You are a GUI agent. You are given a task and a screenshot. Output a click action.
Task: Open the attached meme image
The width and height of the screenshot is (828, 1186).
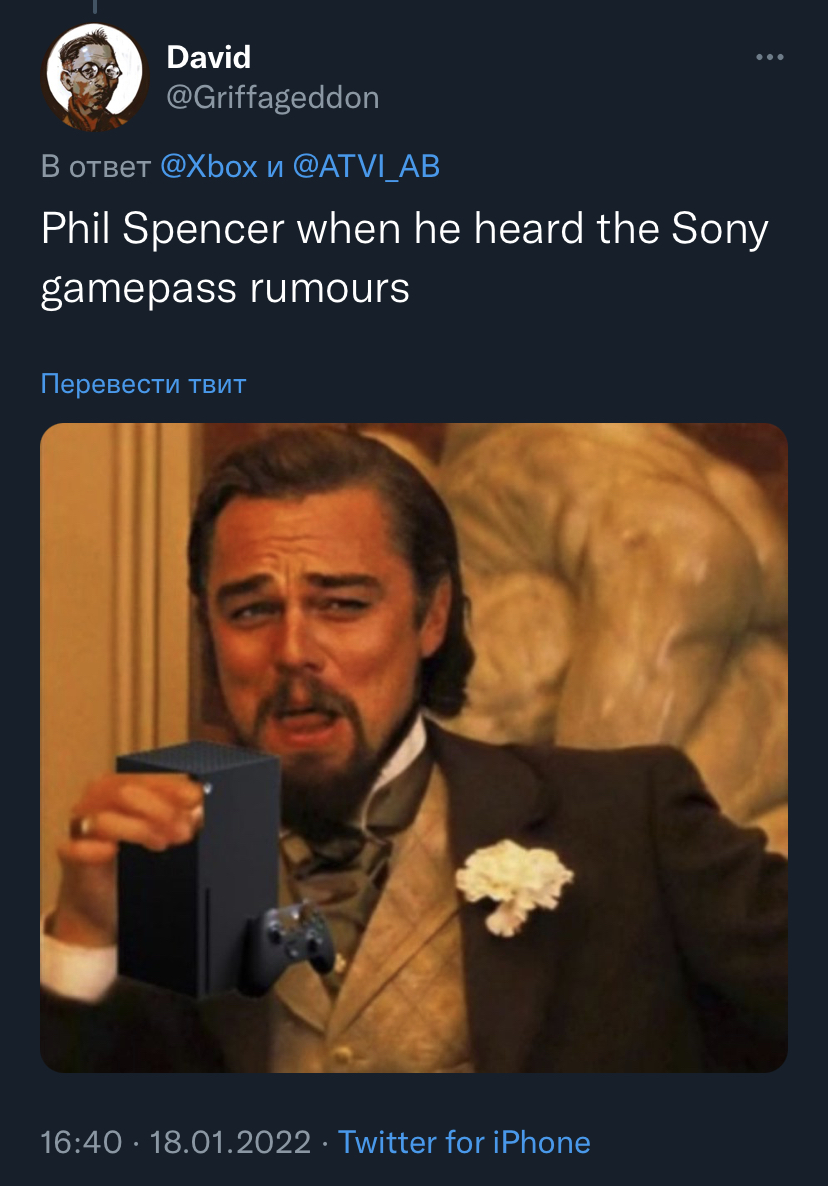414,747
